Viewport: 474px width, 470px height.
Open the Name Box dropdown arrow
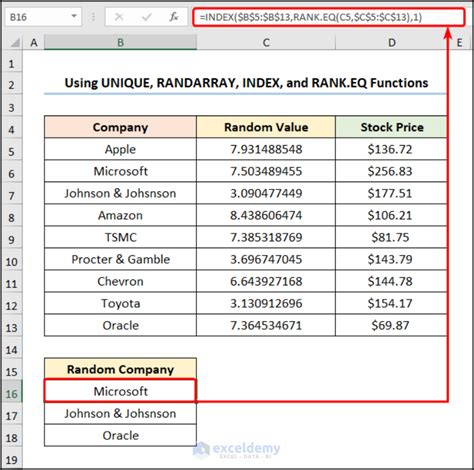[74, 16]
